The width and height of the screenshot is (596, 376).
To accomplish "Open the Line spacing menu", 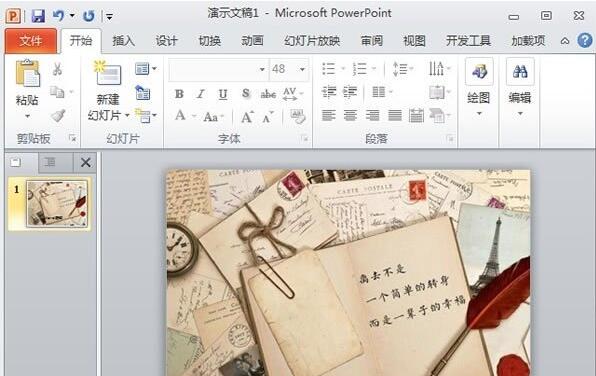I will click(403, 69).
